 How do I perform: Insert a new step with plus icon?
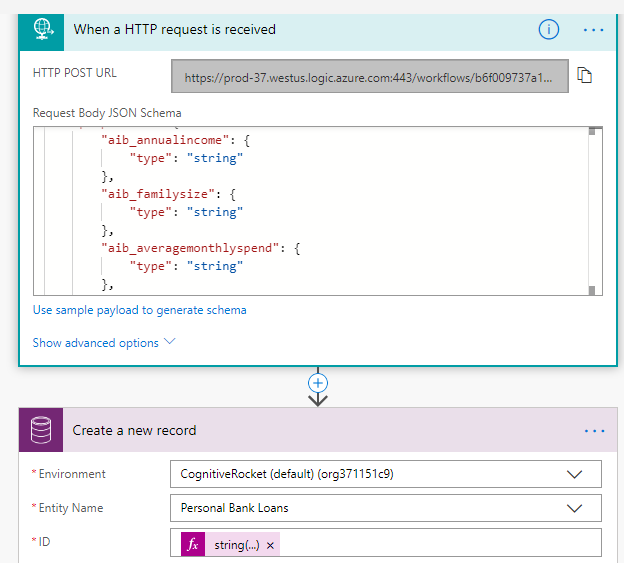318,383
